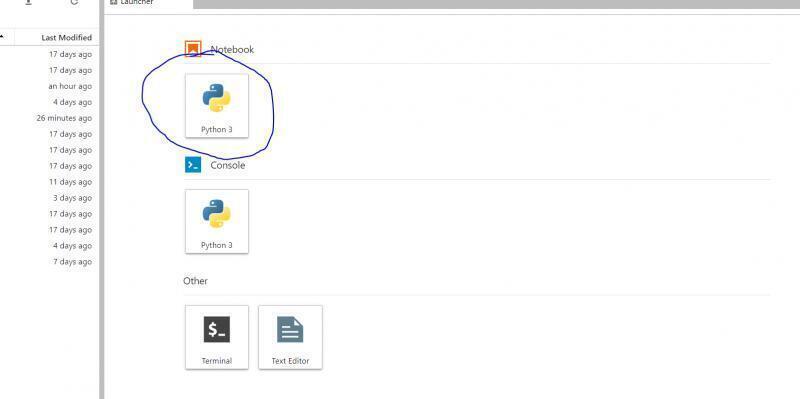Click the Console section heading text

228,165
